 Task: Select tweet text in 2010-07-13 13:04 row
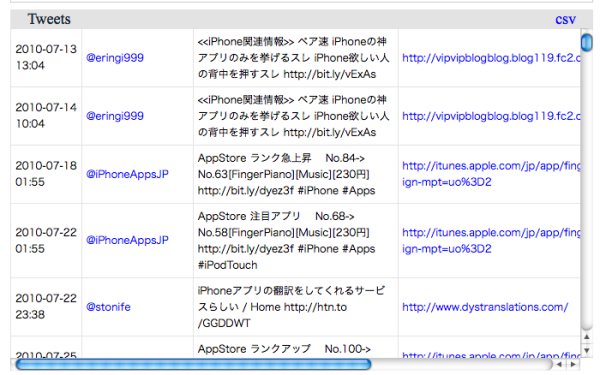coord(293,58)
